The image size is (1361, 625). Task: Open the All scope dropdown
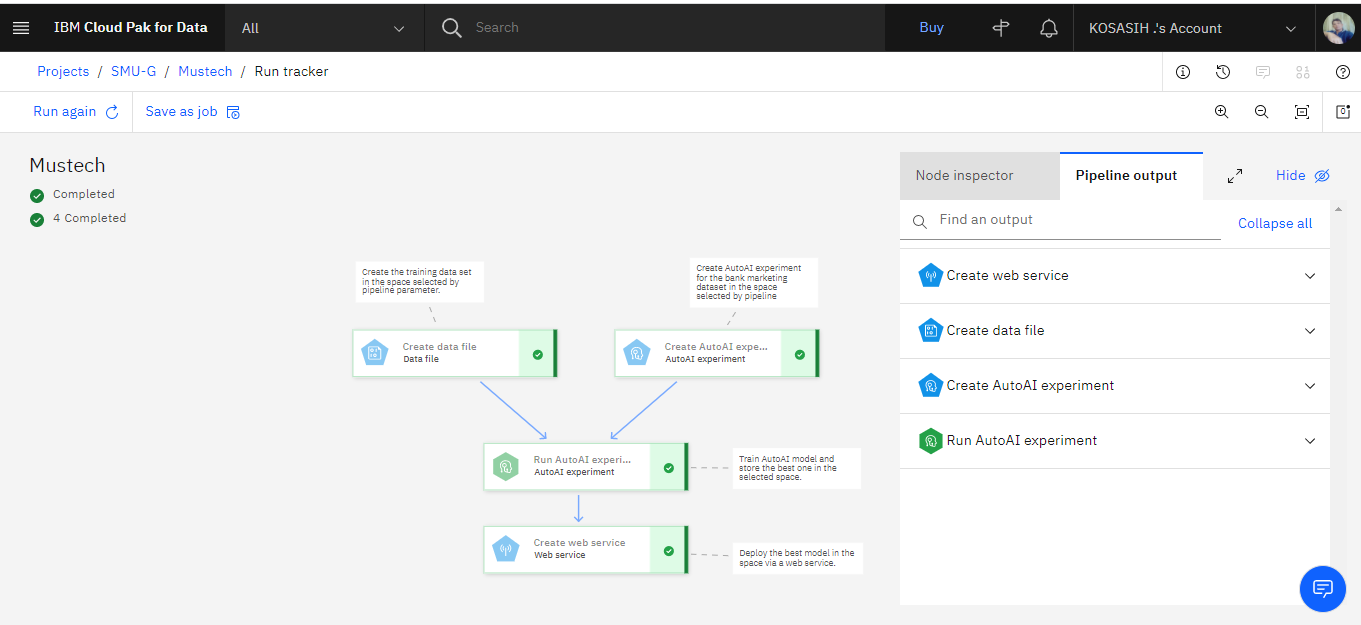(324, 28)
